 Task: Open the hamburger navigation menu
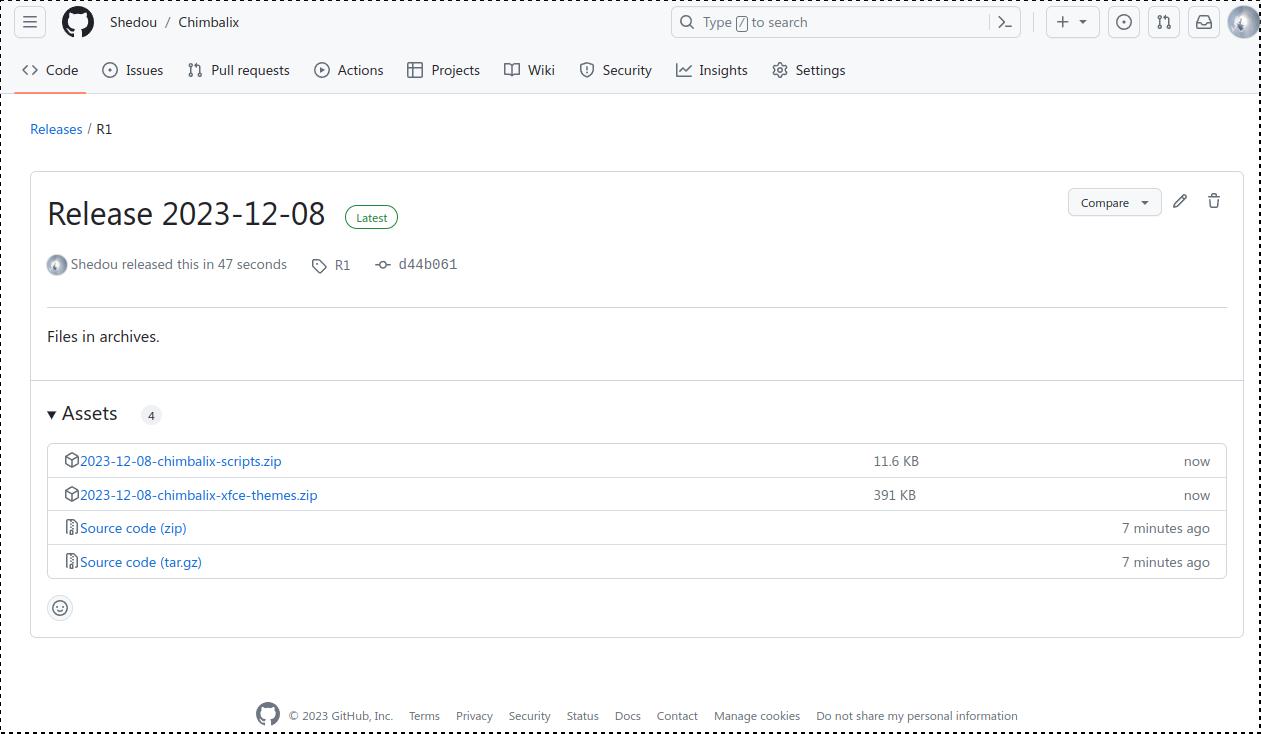tap(30, 22)
